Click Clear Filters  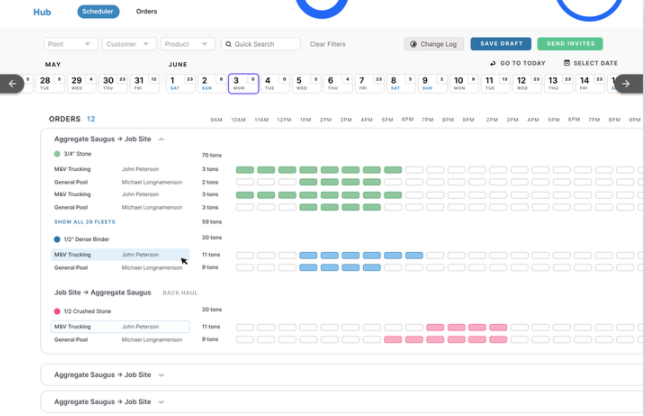pyautogui.click(x=327, y=44)
